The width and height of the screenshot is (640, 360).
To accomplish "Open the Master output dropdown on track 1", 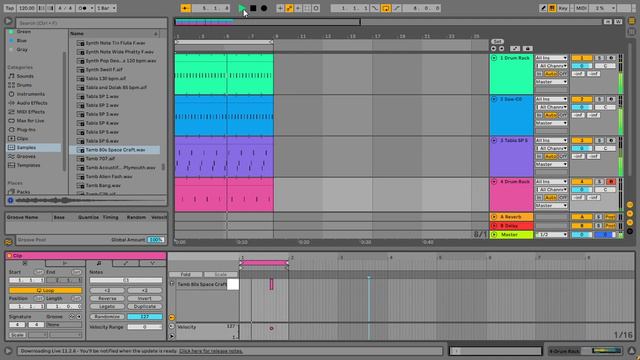I will [x=551, y=82].
